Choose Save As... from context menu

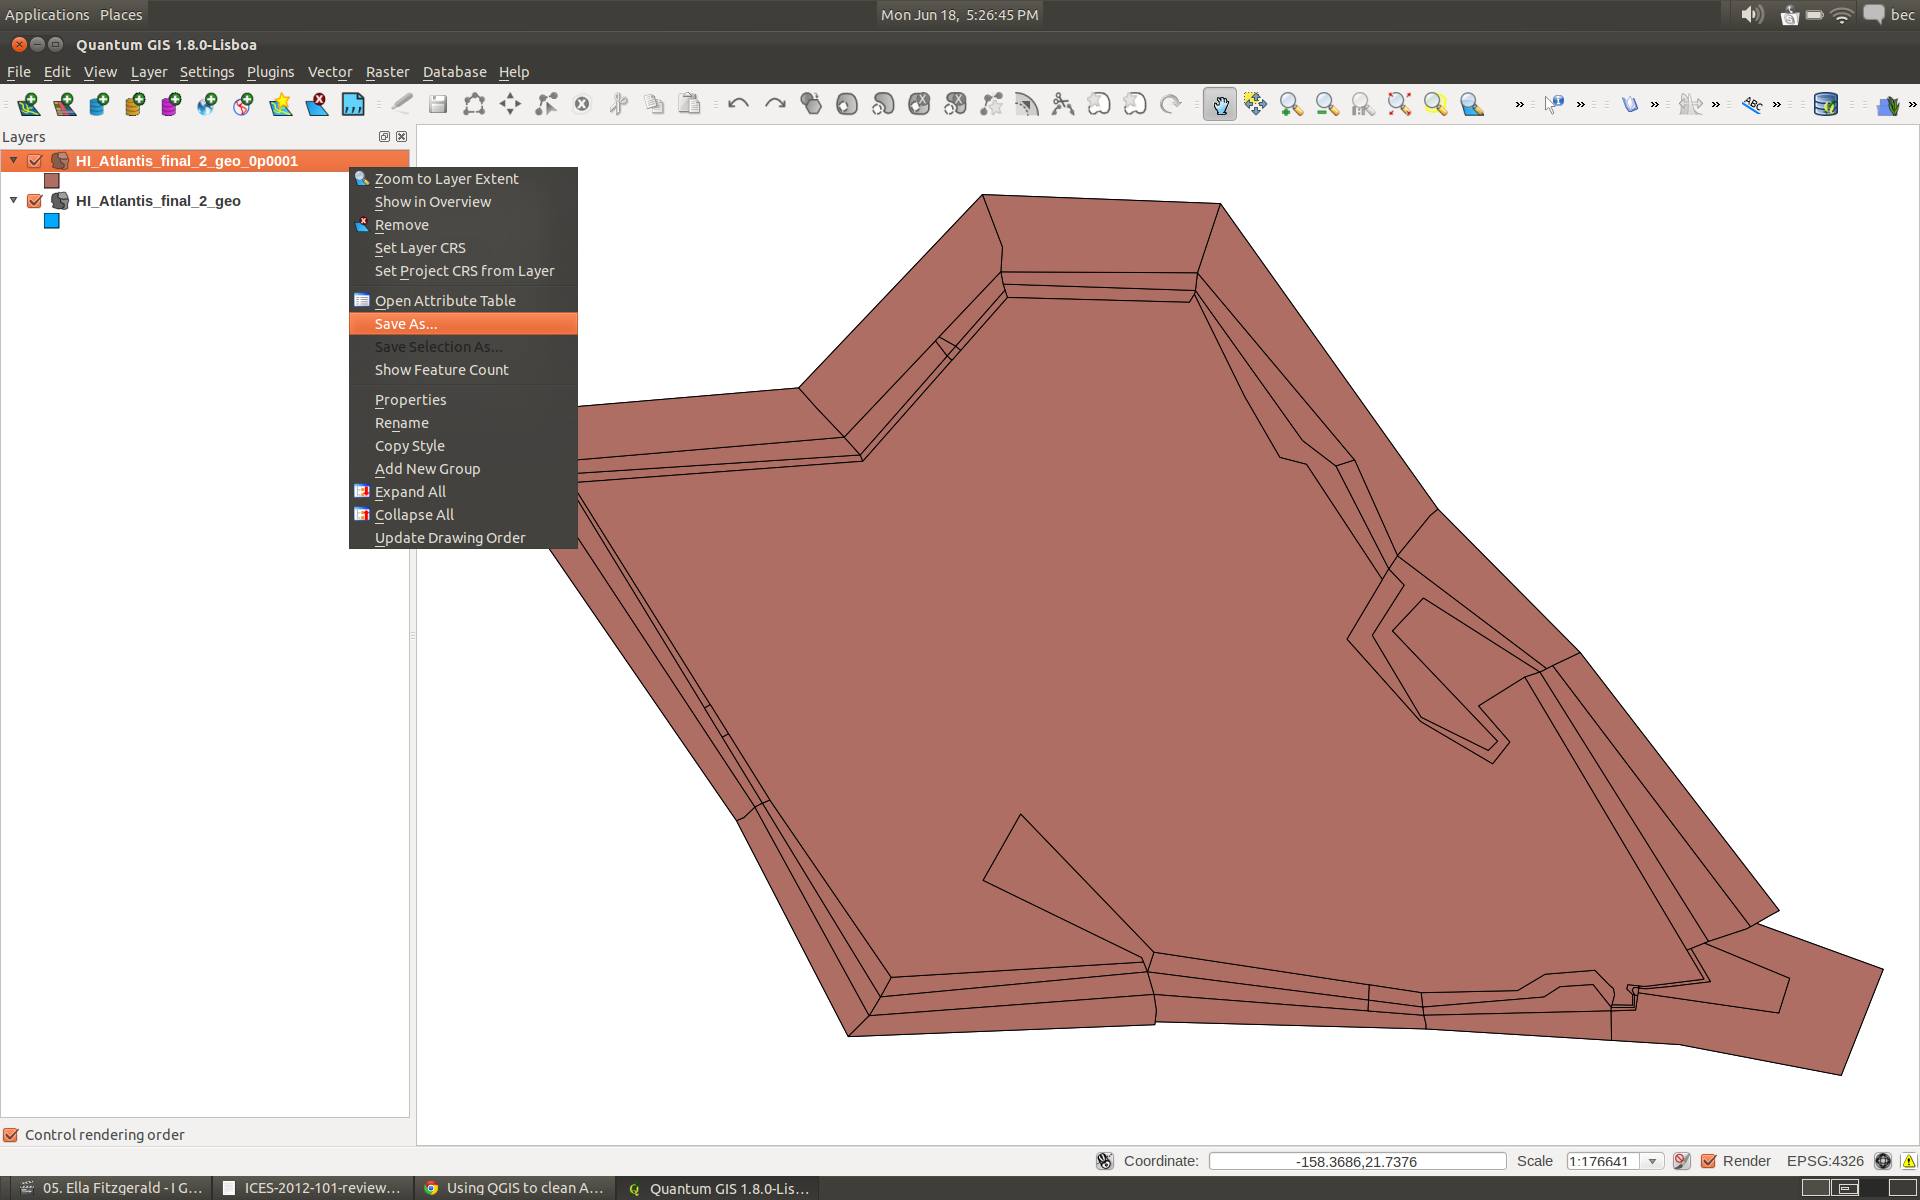click(406, 324)
